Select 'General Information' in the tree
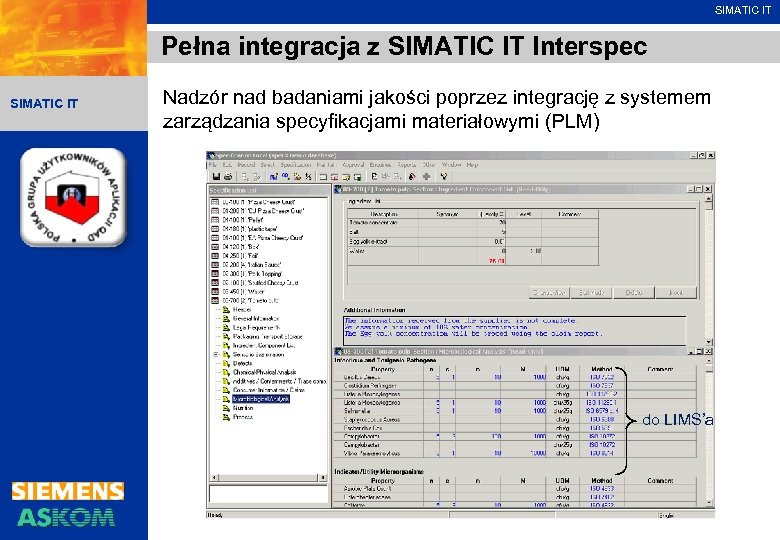This screenshot has width=780, height=540. 256,319
